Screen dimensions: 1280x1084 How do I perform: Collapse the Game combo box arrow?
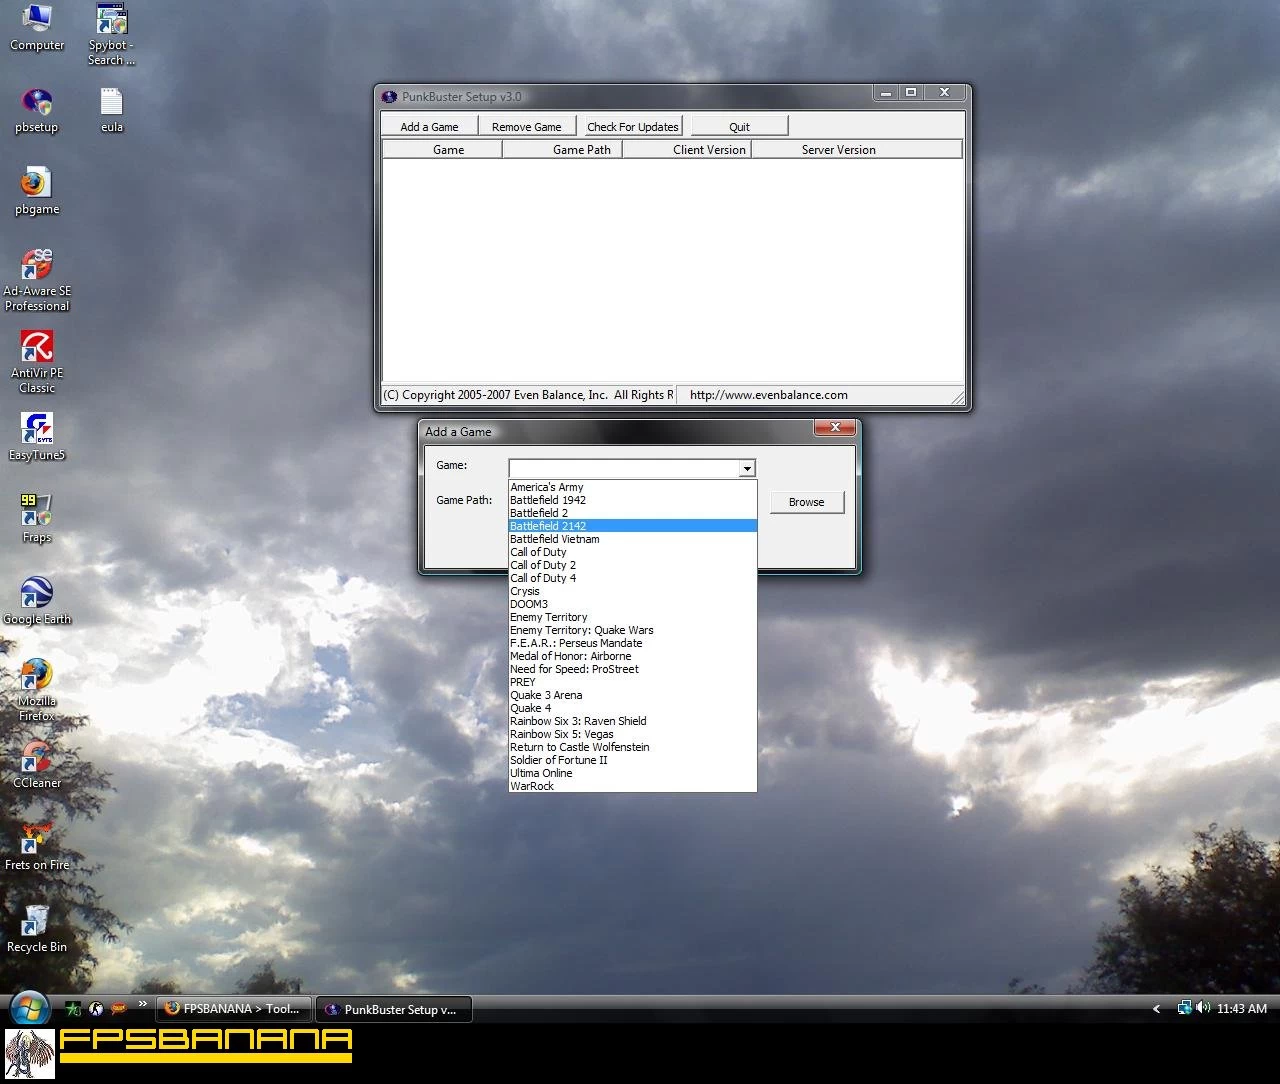pos(746,468)
